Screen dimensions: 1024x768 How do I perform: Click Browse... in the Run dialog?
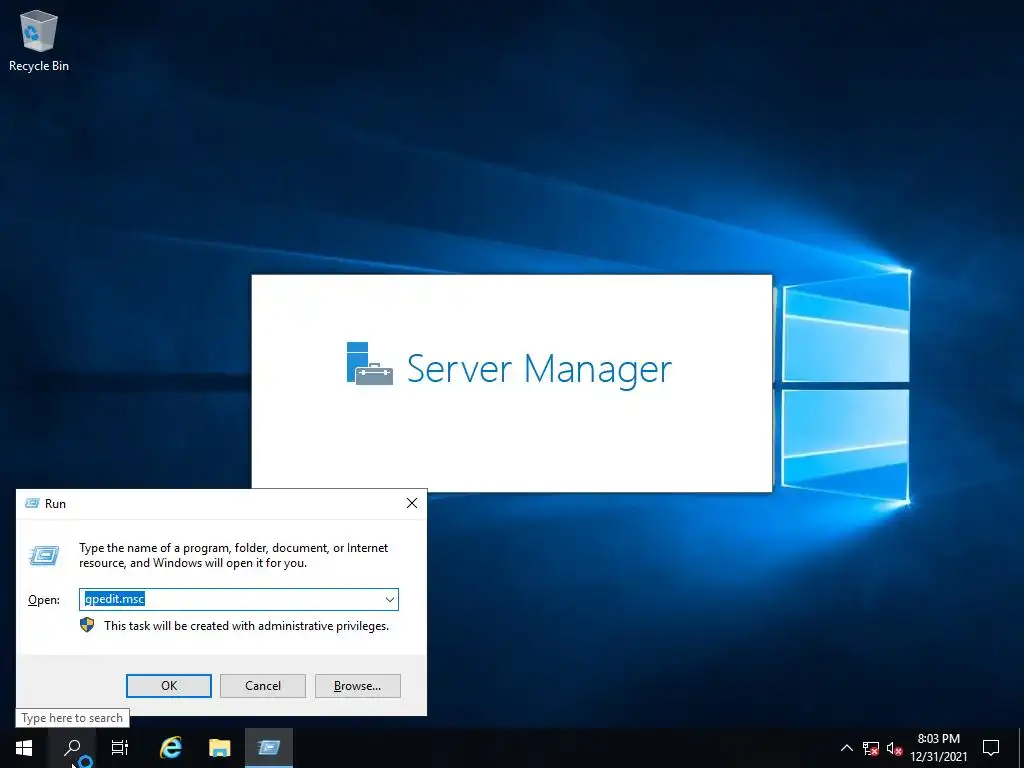[x=357, y=686]
